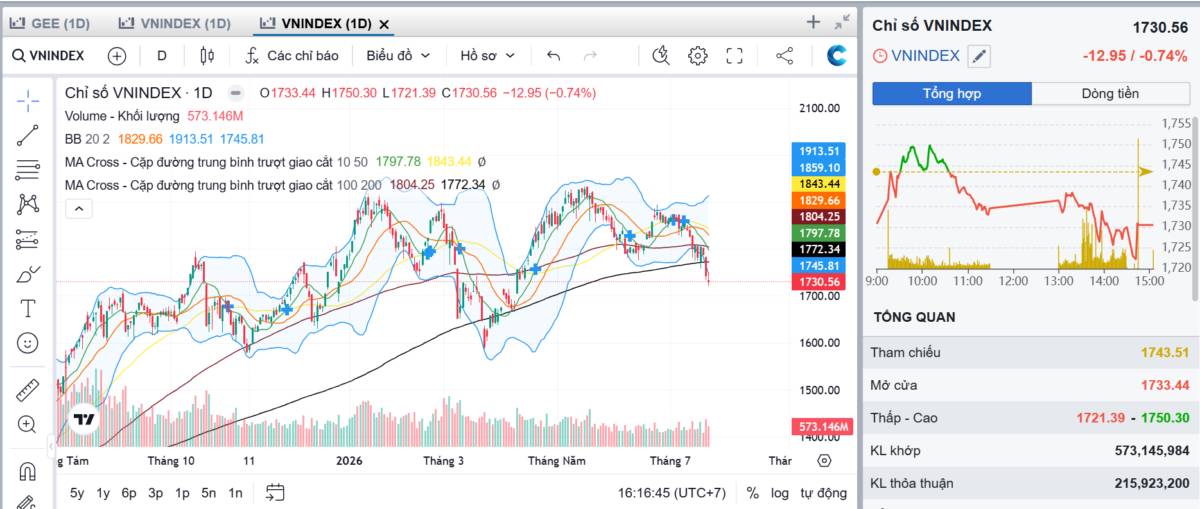Switch to the second VNINDEX (1D) tab

click(x=174, y=23)
